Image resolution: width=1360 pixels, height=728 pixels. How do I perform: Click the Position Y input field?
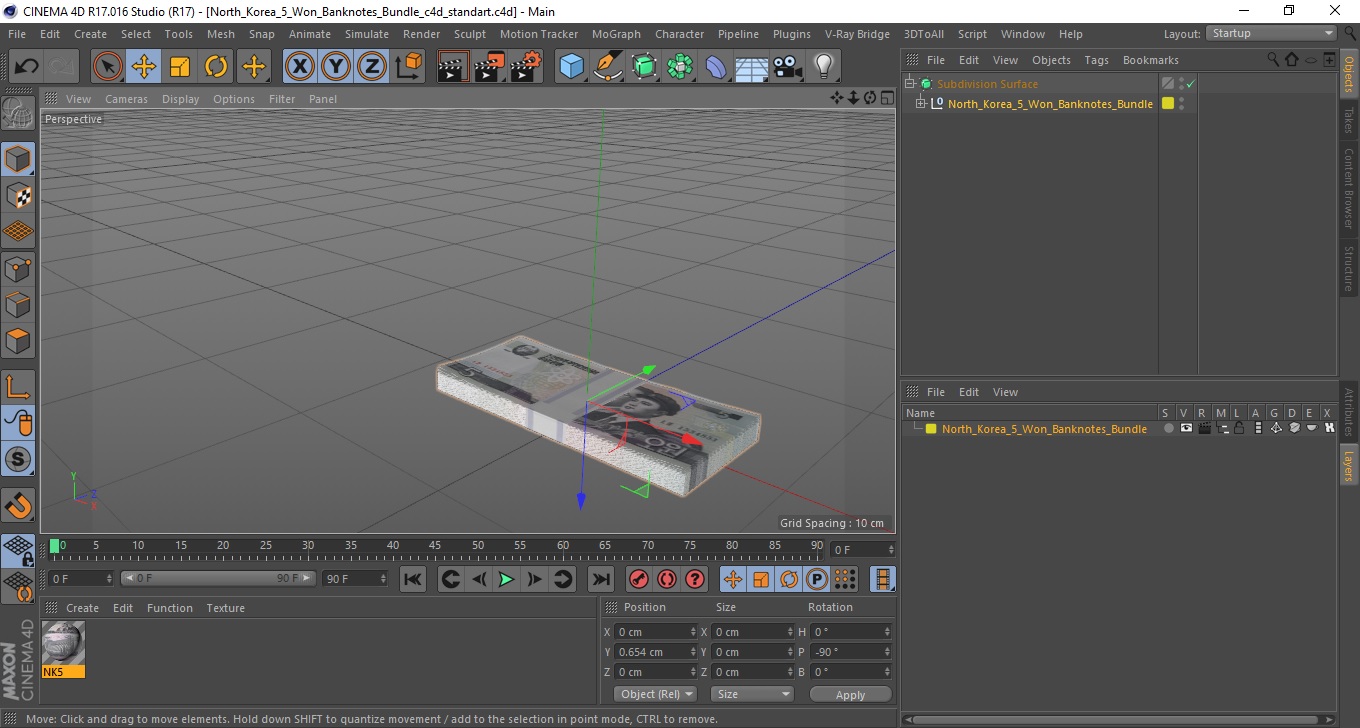click(x=654, y=652)
